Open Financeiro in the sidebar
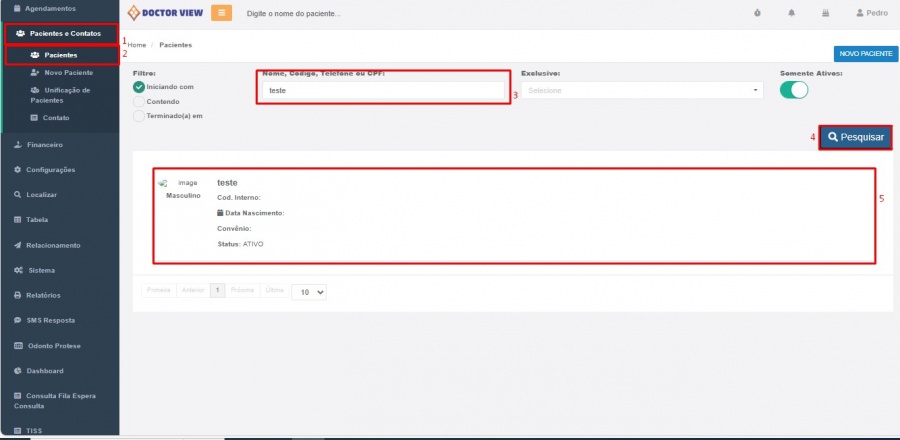 (x=45, y=144)
